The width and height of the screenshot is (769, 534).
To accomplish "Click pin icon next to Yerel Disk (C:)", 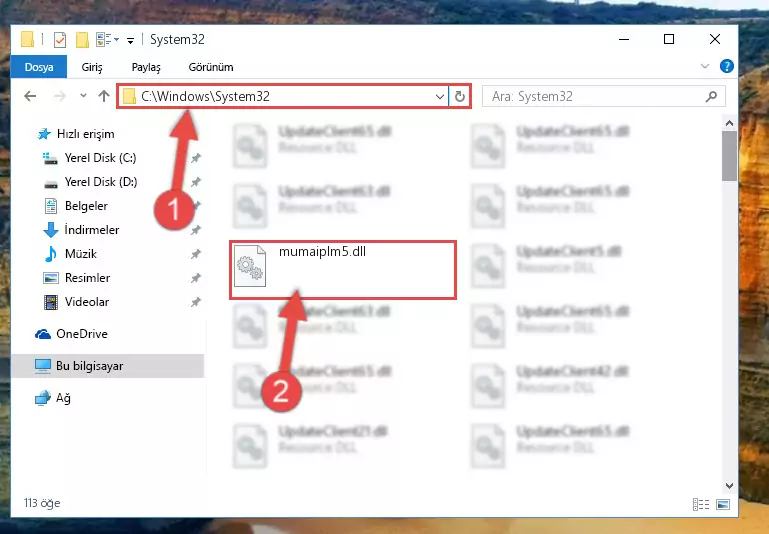I will (196, 158).
